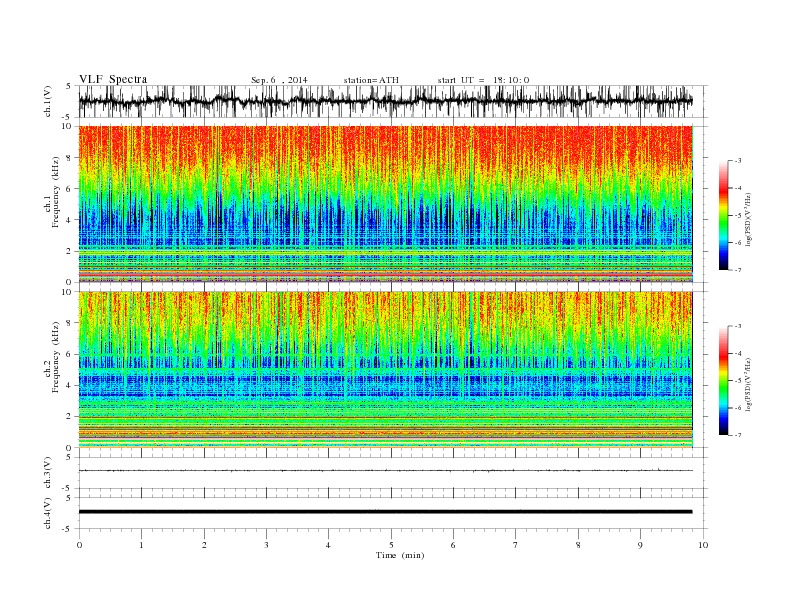This screenshot has width=792, height=612.
Task: Click inside the ch.1 spectrogram panel
Action: pos(386,204)
